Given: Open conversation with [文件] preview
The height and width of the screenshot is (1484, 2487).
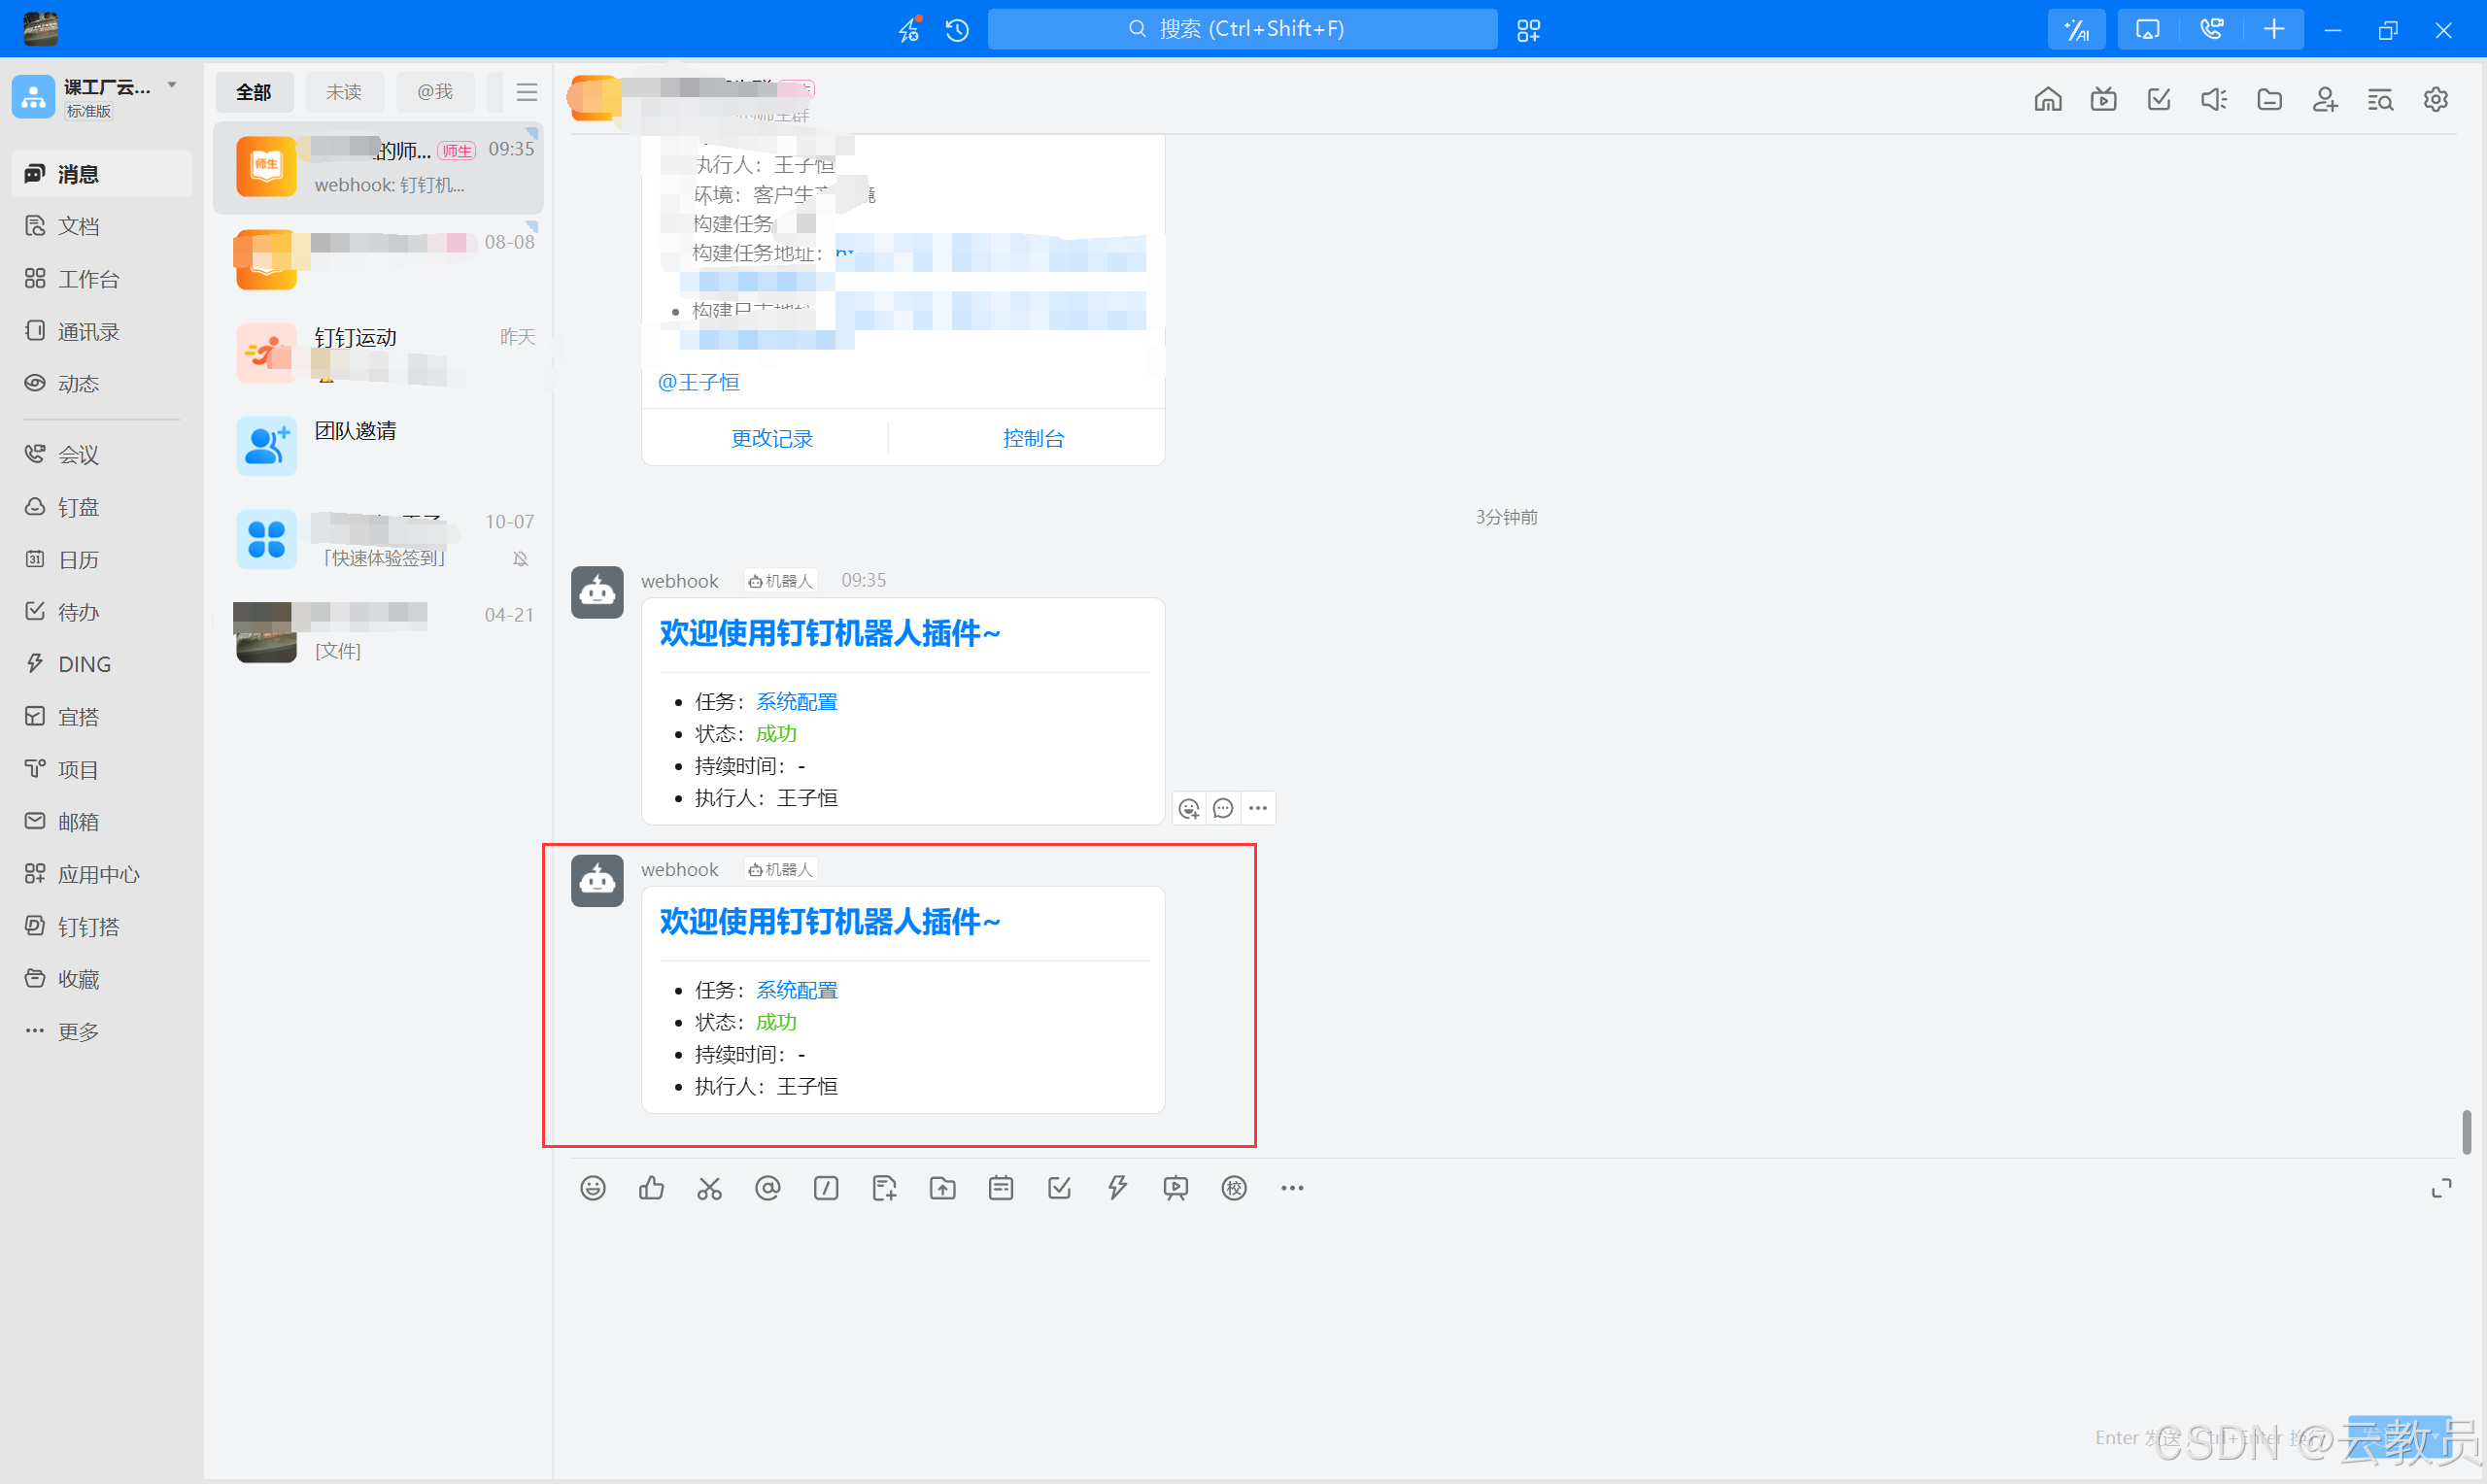Looking at the screenshot, I should pos(379,633).
